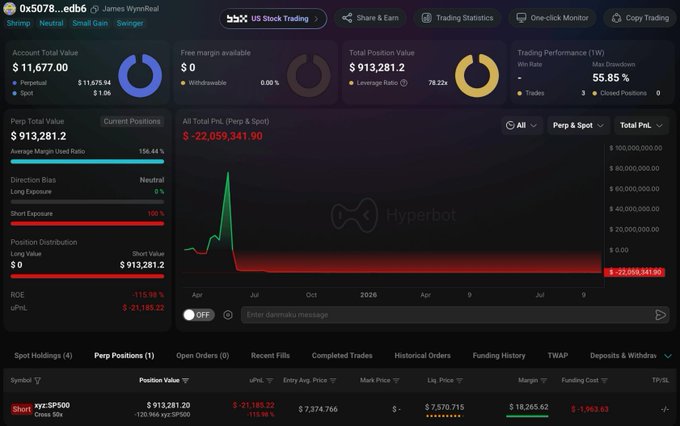Sort by uPnL column
Viewport: 680px width, 426px height.
[x=270, y=380]
